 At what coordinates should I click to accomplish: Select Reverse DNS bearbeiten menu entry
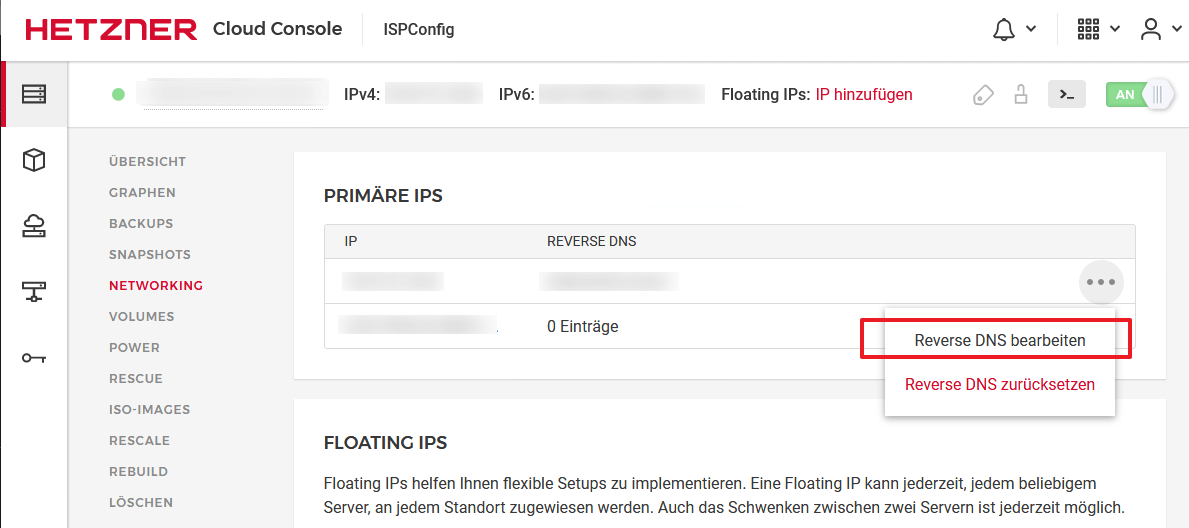tap(999, 340)
